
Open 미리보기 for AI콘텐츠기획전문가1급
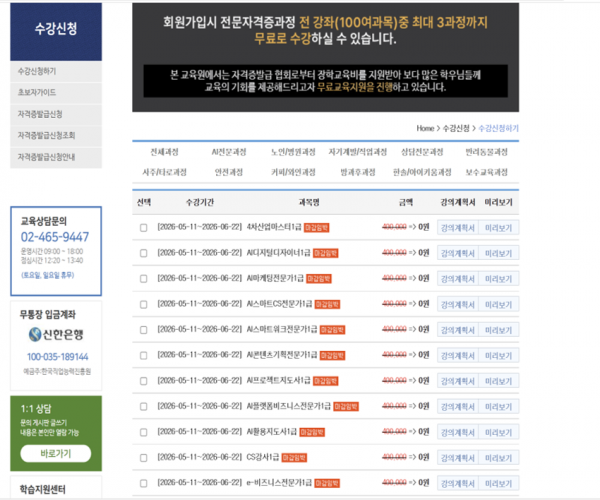tap(499, 356)
